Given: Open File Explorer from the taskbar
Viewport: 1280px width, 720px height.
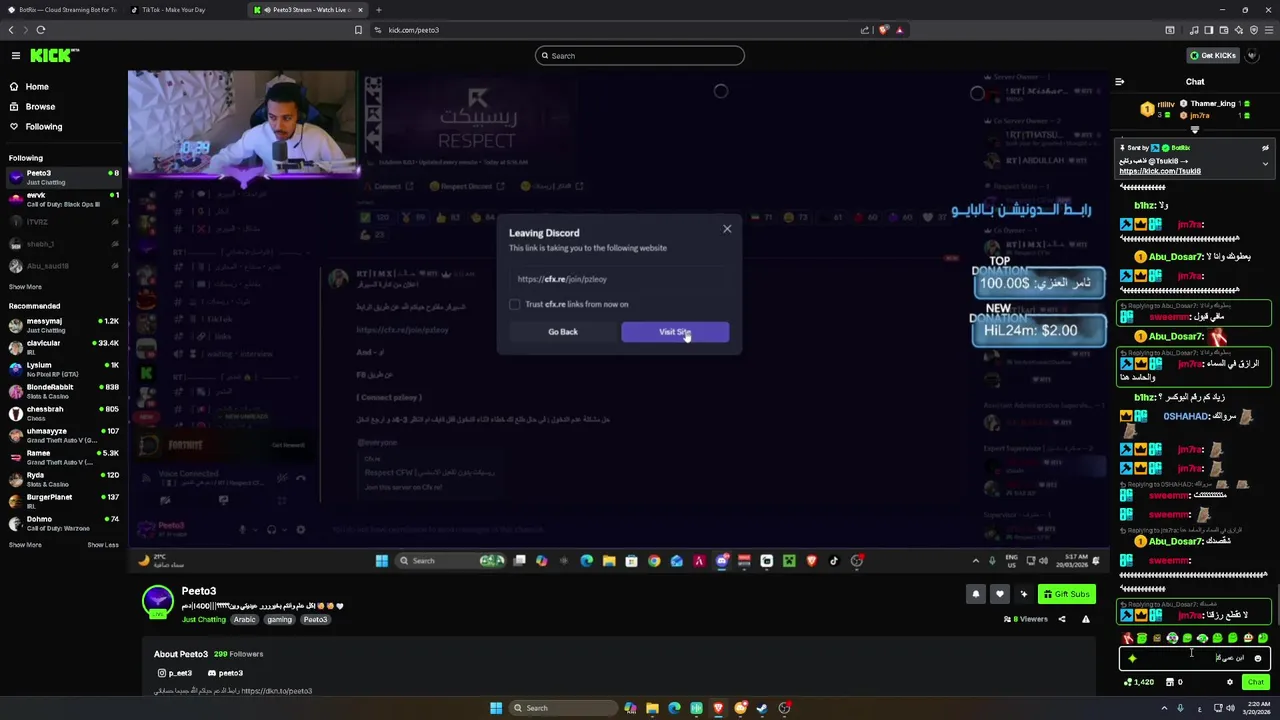Looking at the screenshot, I should click(x=652, y=708).
